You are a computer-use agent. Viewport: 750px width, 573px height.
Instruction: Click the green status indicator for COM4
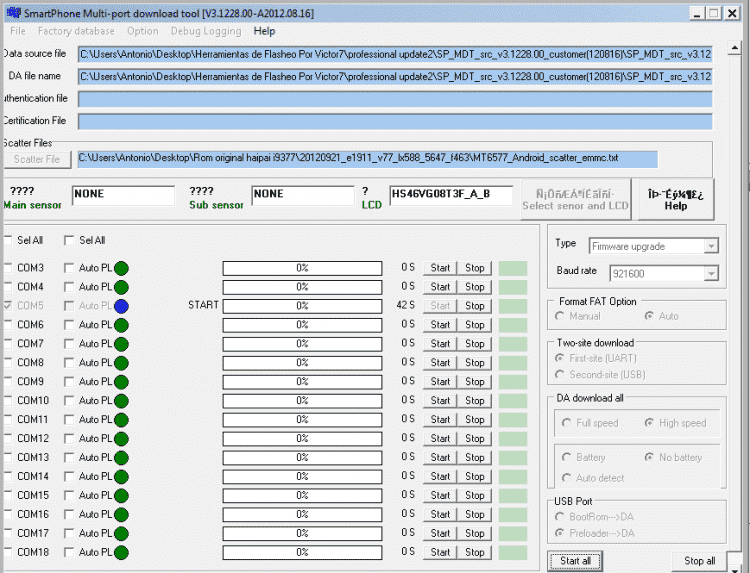pyautogui.click(x=121, y=287)
